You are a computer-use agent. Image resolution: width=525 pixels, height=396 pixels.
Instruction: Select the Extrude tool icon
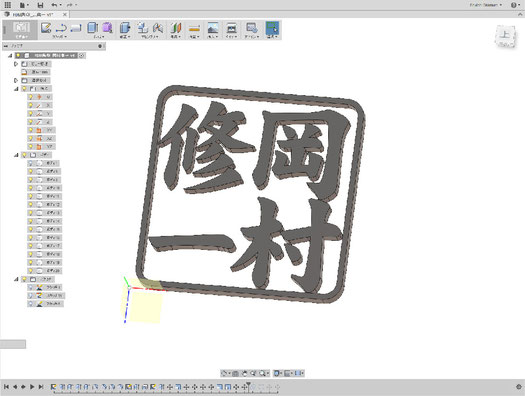point(92,28)
